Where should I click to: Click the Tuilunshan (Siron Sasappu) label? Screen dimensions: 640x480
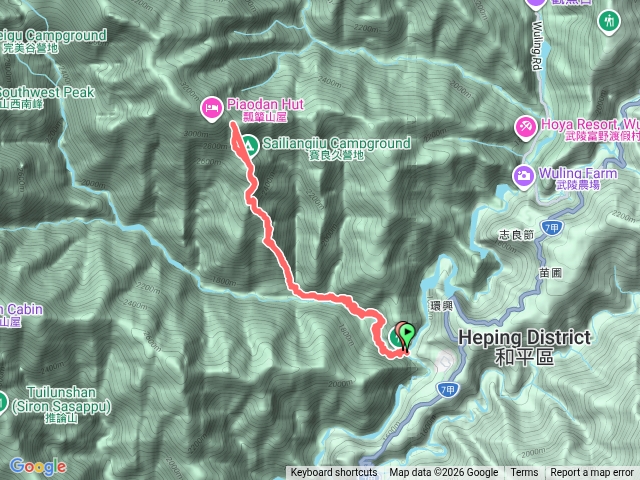coord(61,404)
